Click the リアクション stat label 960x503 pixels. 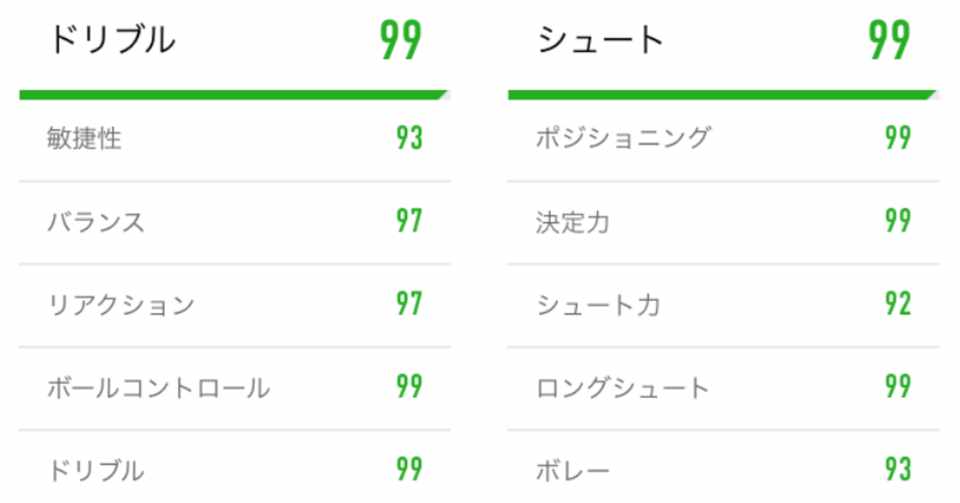point(120,305)
